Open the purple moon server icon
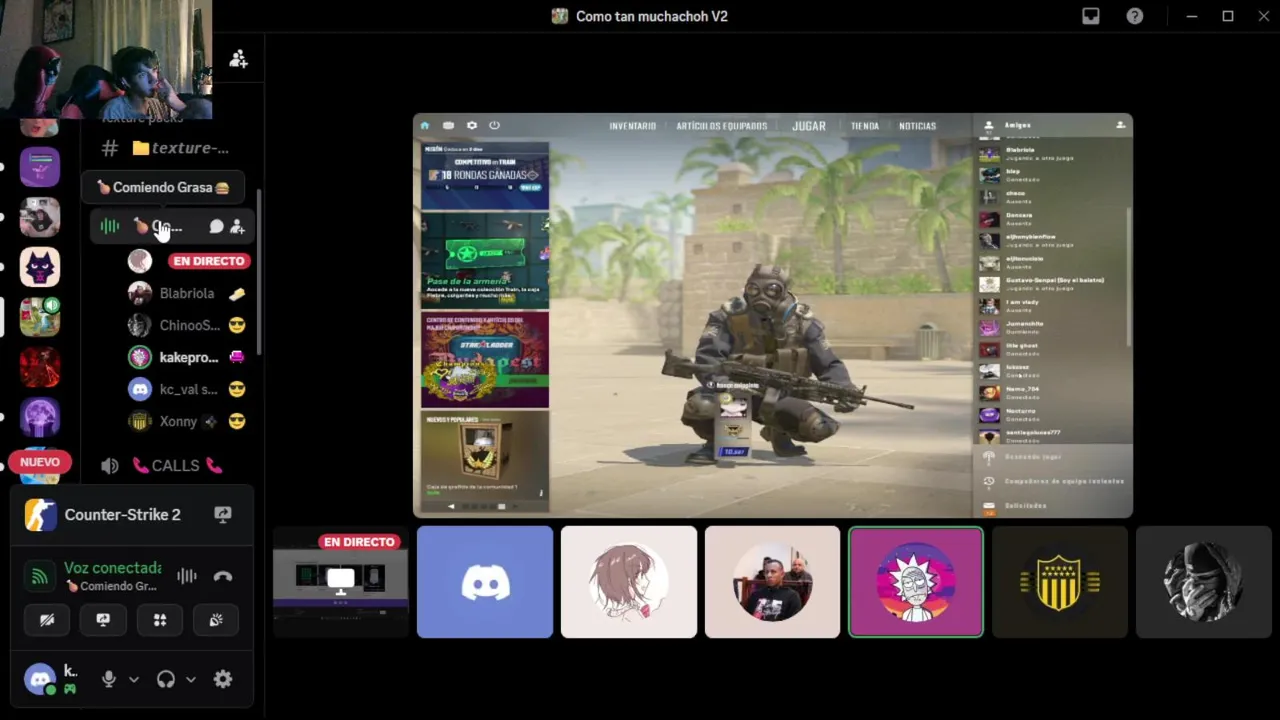 coord(40,417)
